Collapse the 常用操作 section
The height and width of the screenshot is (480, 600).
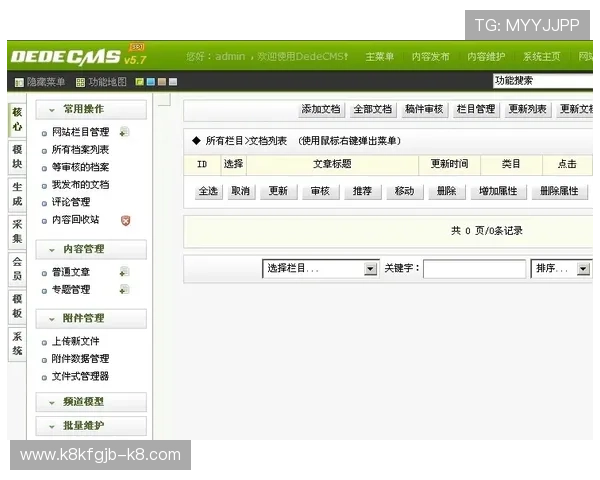click(x=91, y=110)
